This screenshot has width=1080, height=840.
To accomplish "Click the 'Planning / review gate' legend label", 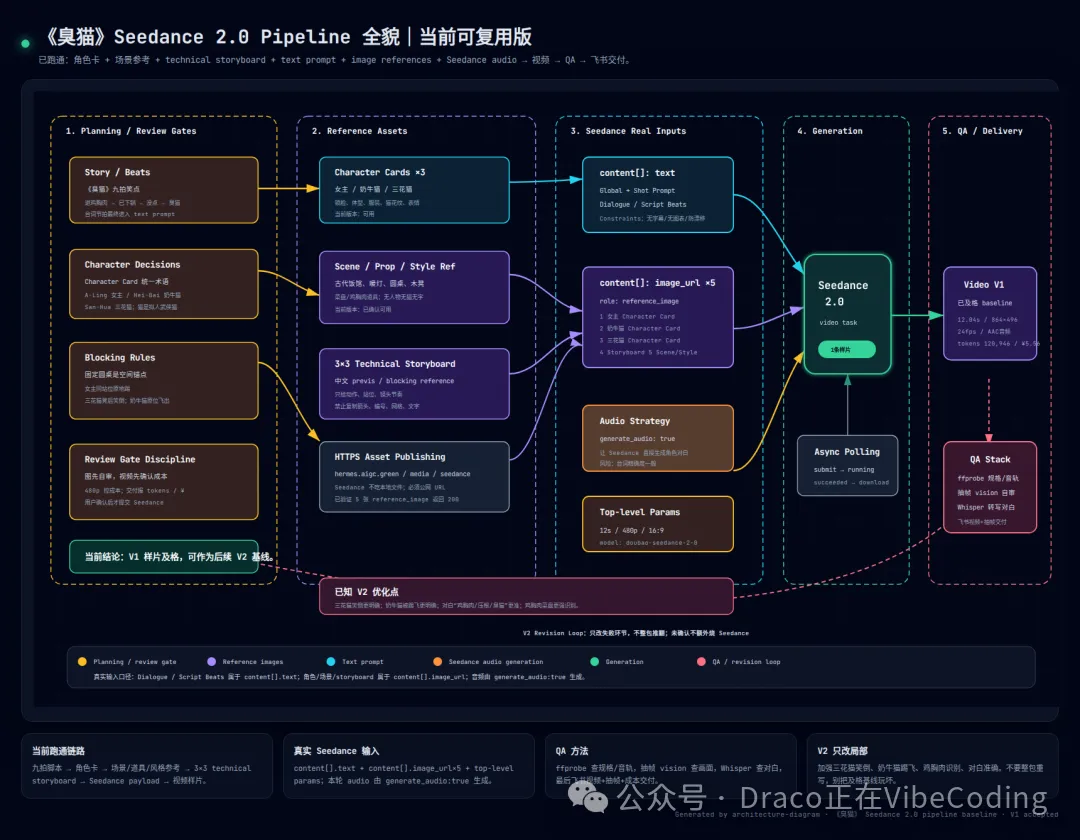I will pyautogui.click(x=135, y=662).
